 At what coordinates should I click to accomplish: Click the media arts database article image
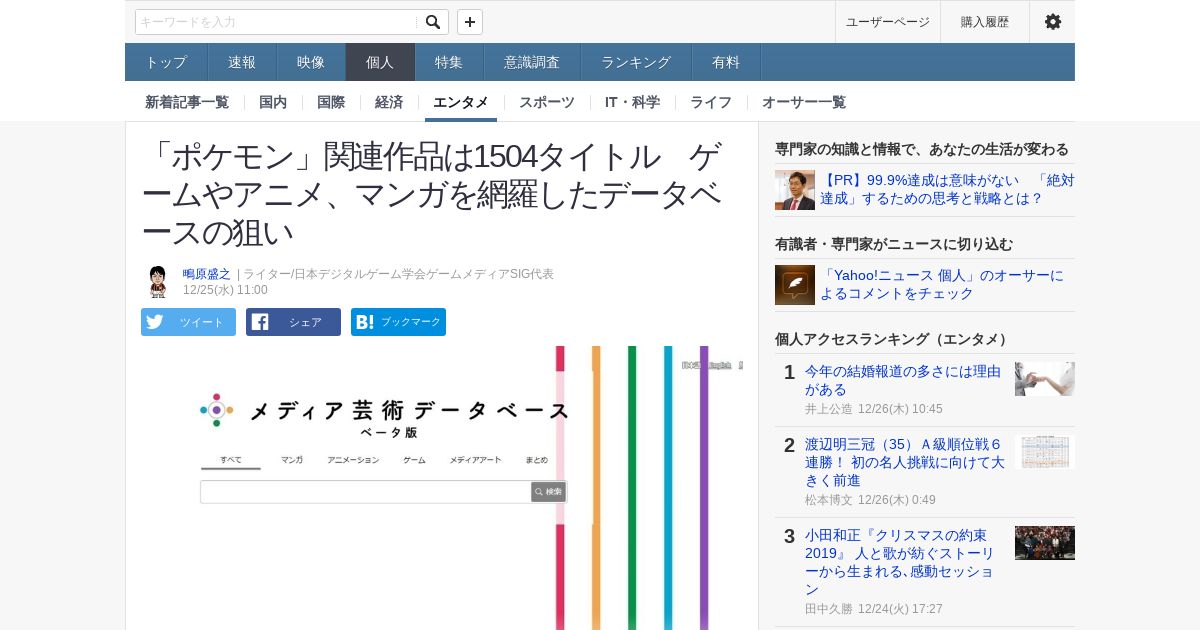click(442, 488)
